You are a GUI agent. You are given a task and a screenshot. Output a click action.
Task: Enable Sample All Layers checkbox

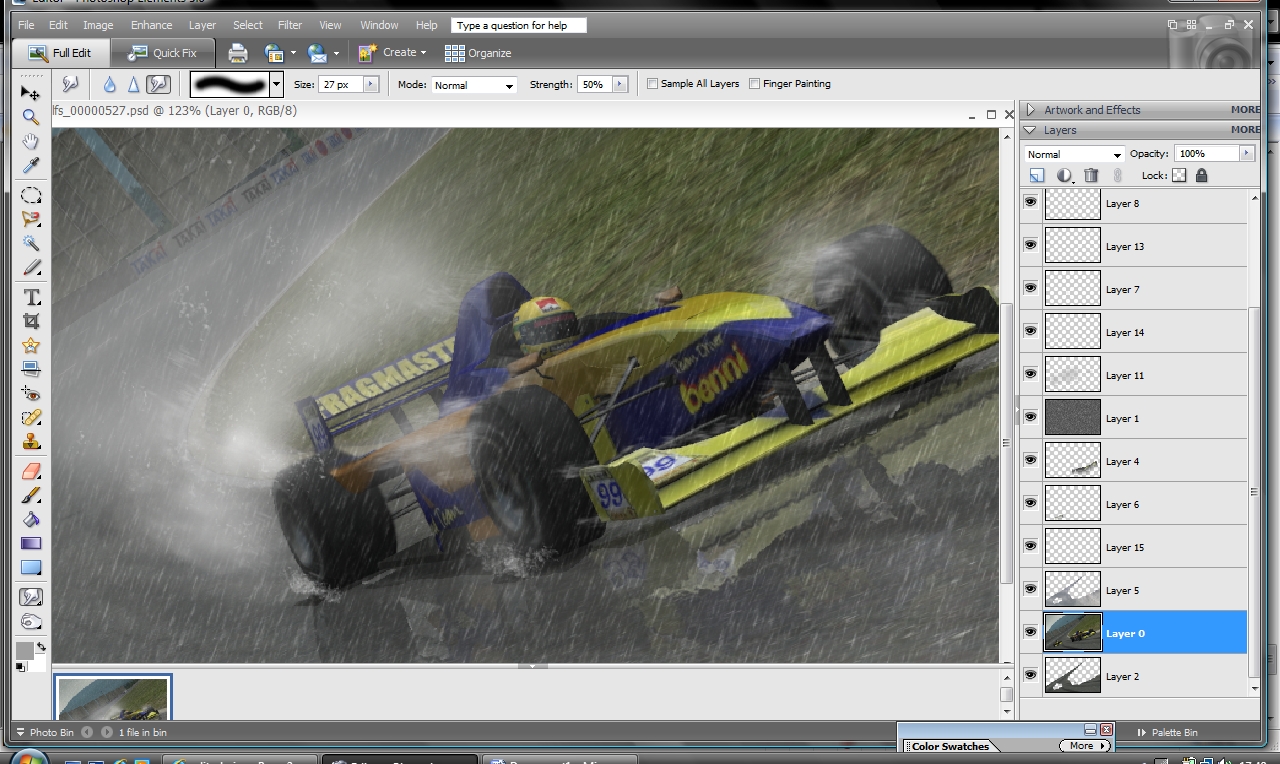pyautogui.click(x=652, y=84)
